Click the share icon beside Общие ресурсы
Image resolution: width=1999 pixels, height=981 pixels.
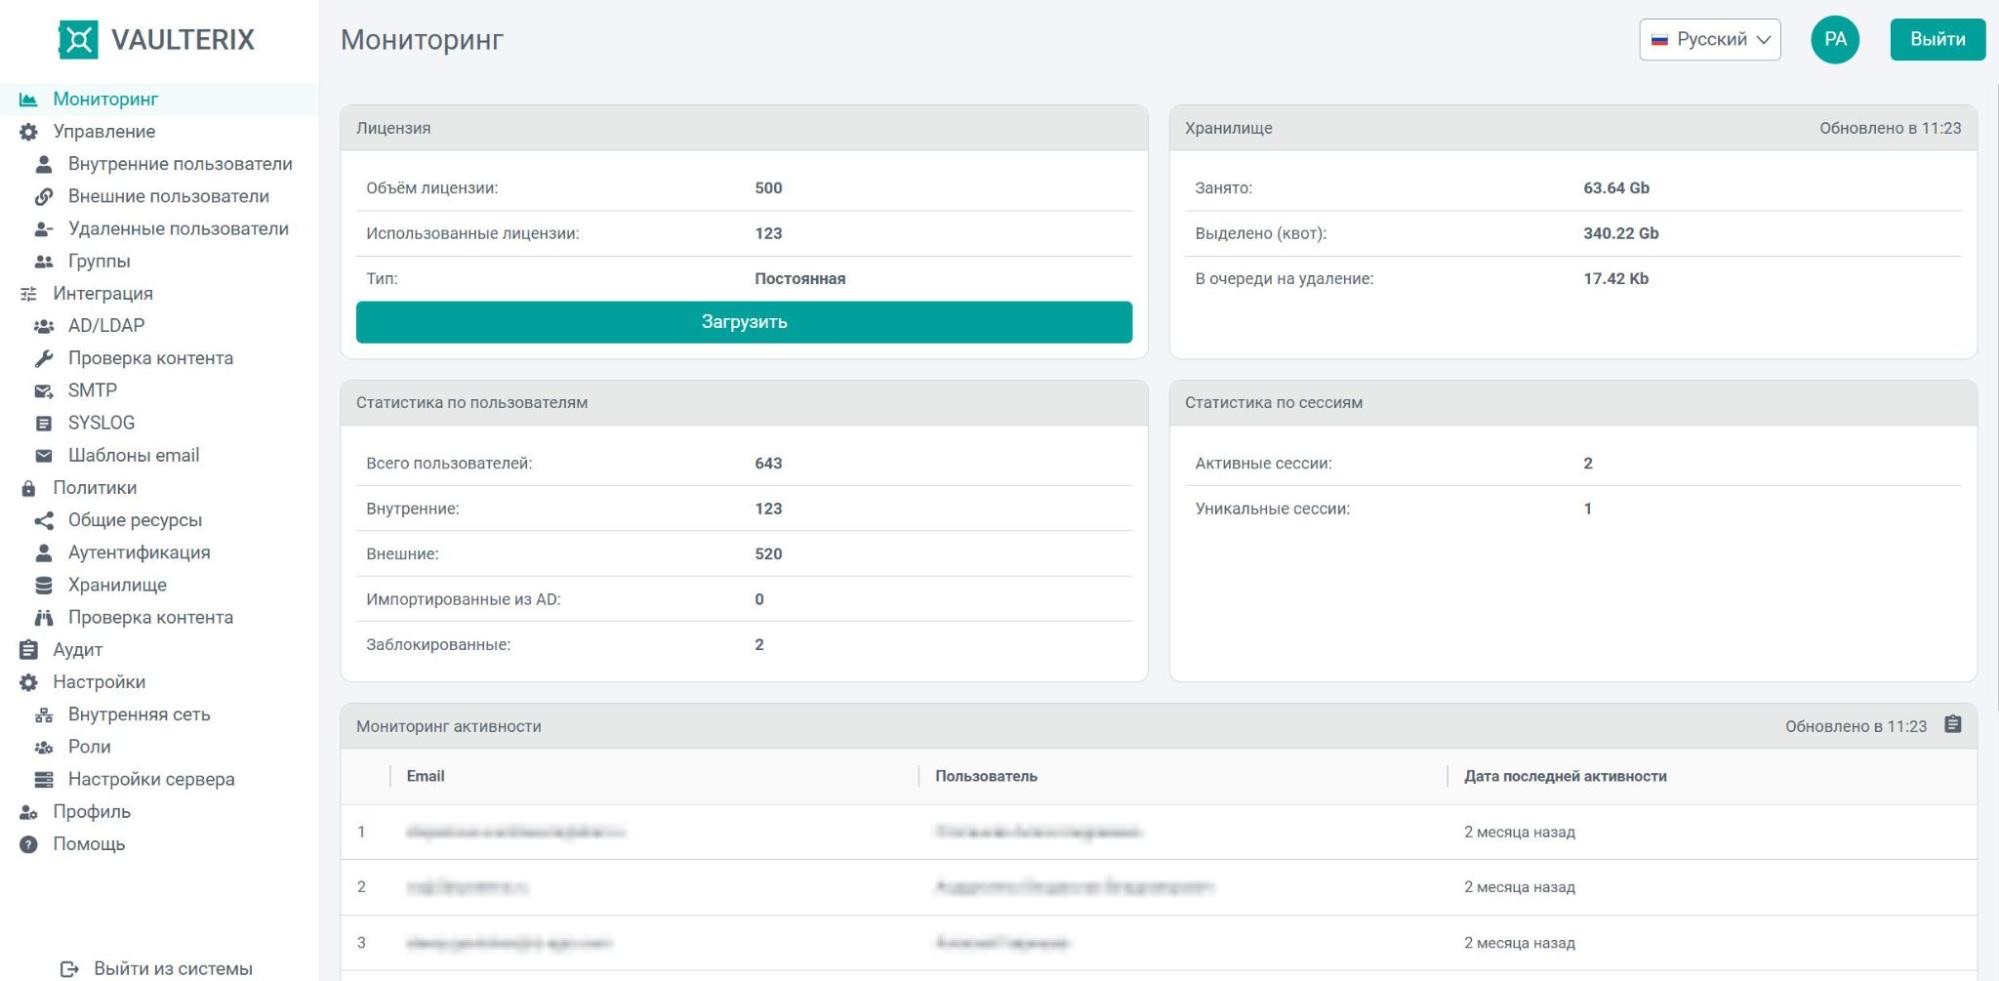click(44, 521)
